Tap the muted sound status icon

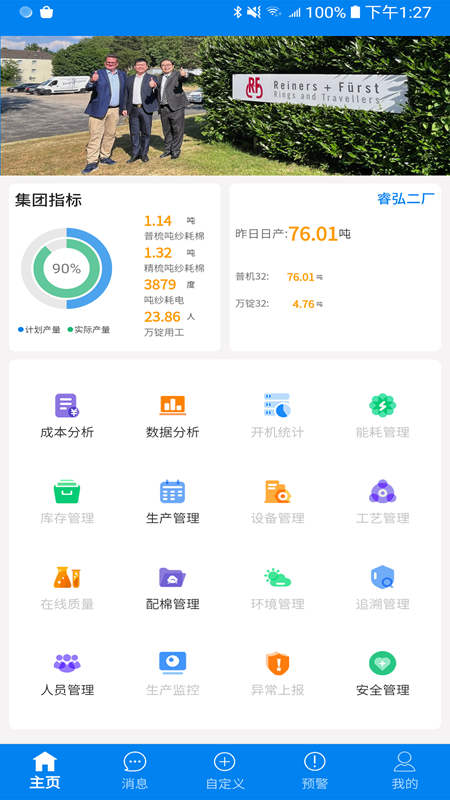coord(254,12)
